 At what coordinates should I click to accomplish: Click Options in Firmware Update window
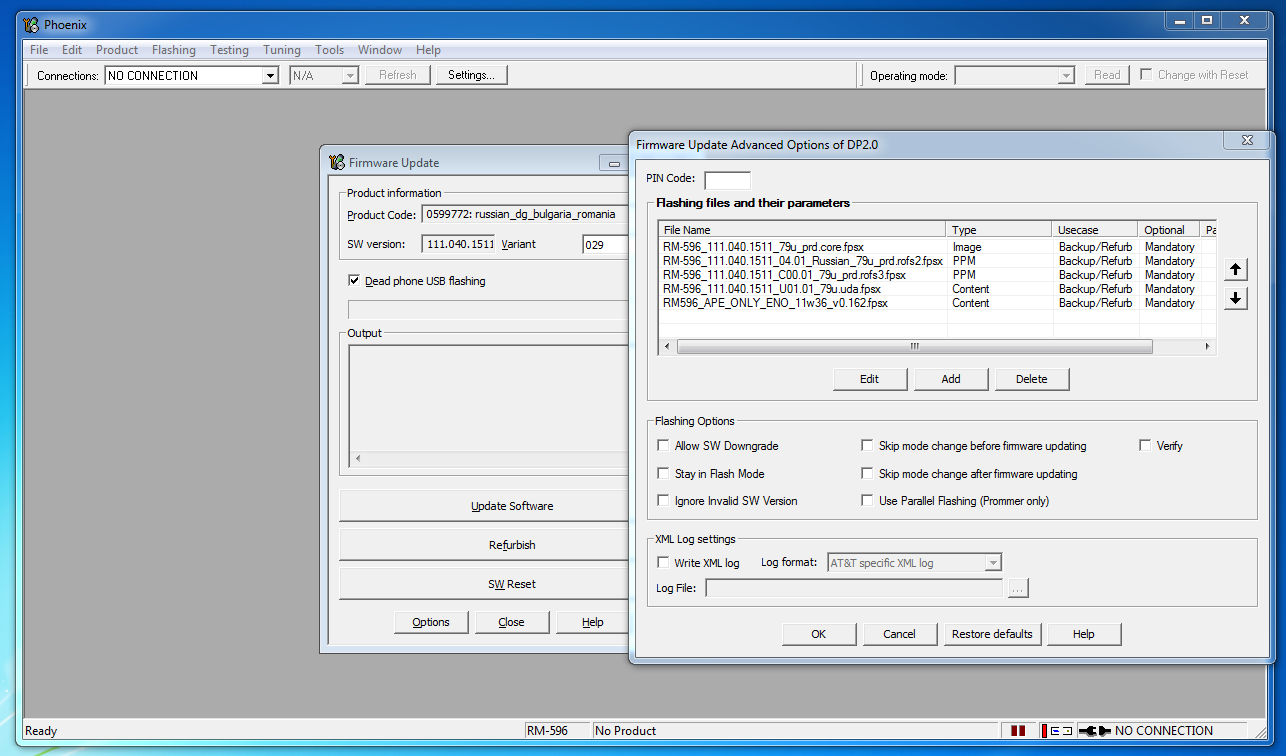(431, 622)
